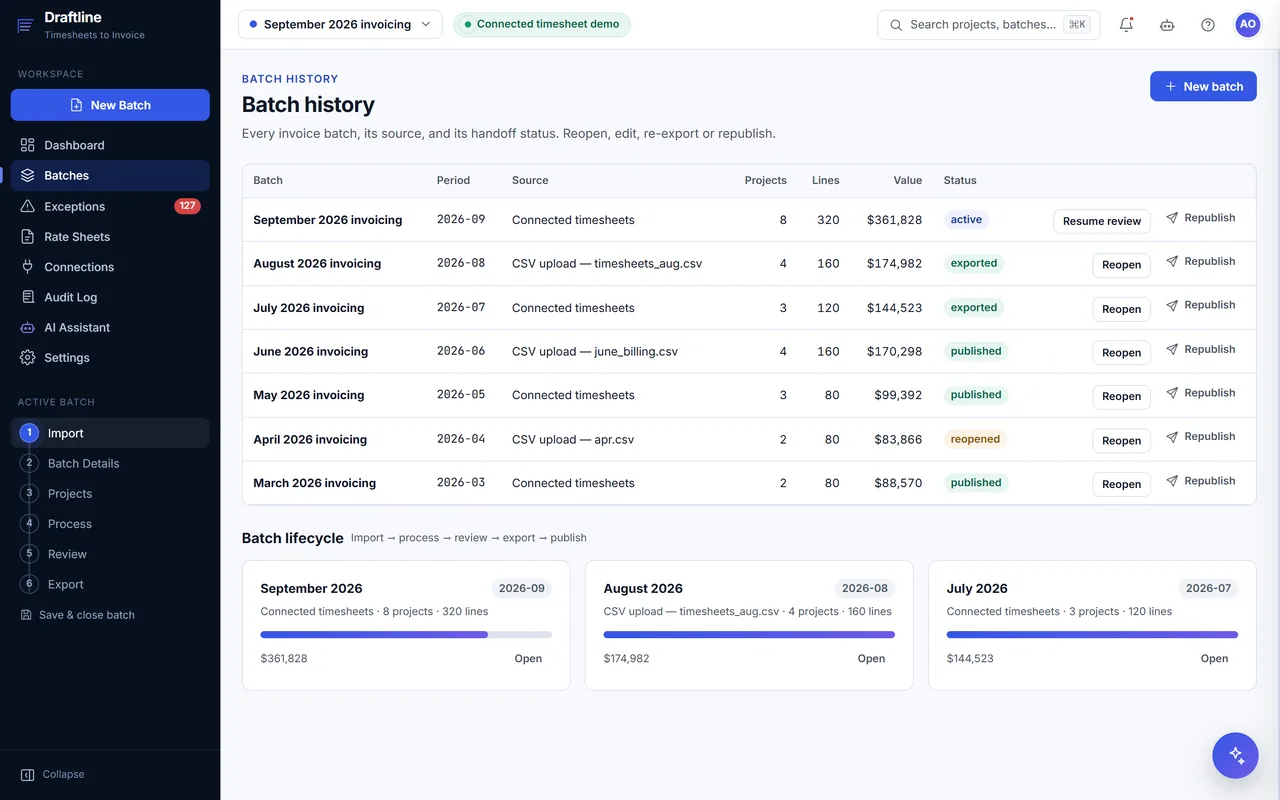The height and width of the screenshot is (800, 1280).
Task: Click the New batch button top right
Action: pyautogui.click(x=1203, y=86)
